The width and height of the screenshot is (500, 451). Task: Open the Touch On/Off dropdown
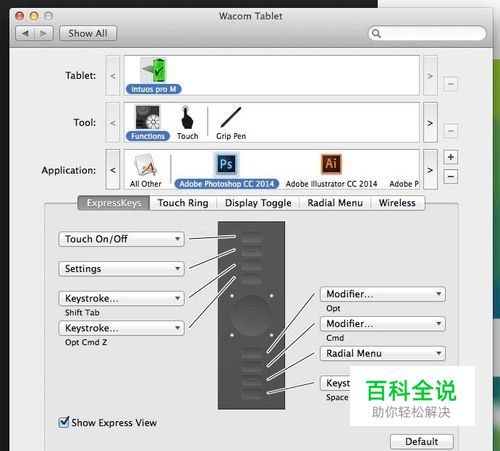click(121, 239)
